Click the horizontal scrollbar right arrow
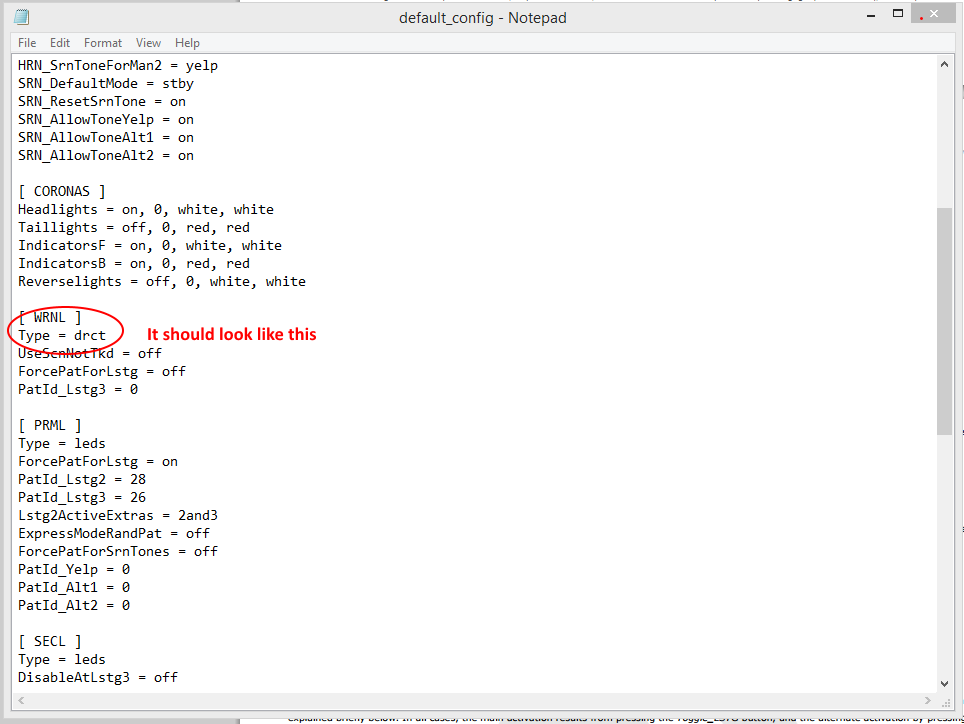Image resolution: width=964 pixels, height=724 pixels. [928, 700]
